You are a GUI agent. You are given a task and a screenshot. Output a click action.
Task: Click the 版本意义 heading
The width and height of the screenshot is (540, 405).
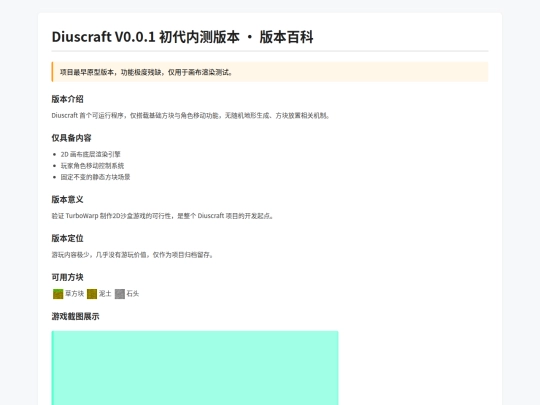click(x=68, y=200)
